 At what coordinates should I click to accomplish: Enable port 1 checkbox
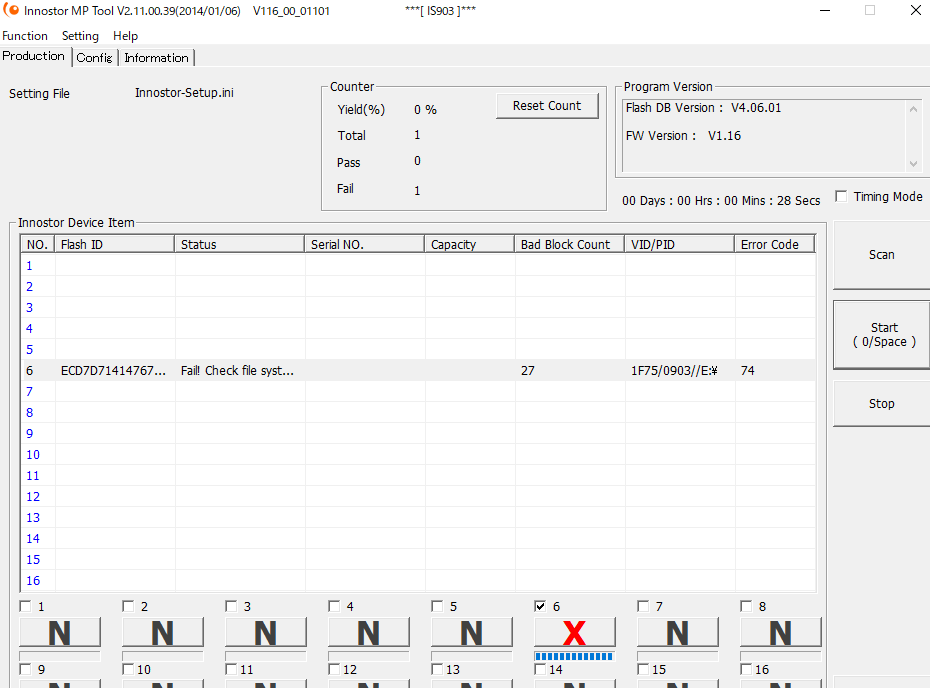[26, 606]
